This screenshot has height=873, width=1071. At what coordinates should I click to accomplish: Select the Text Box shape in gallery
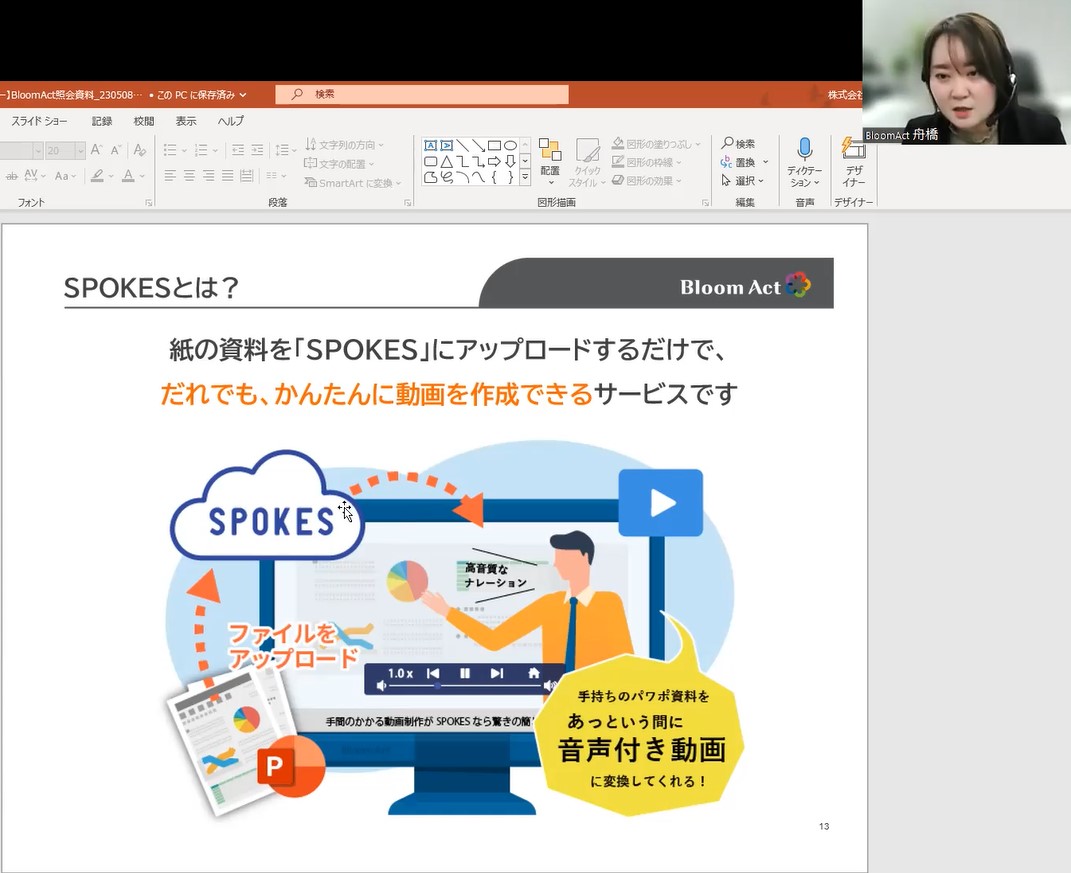pos(430,146)
